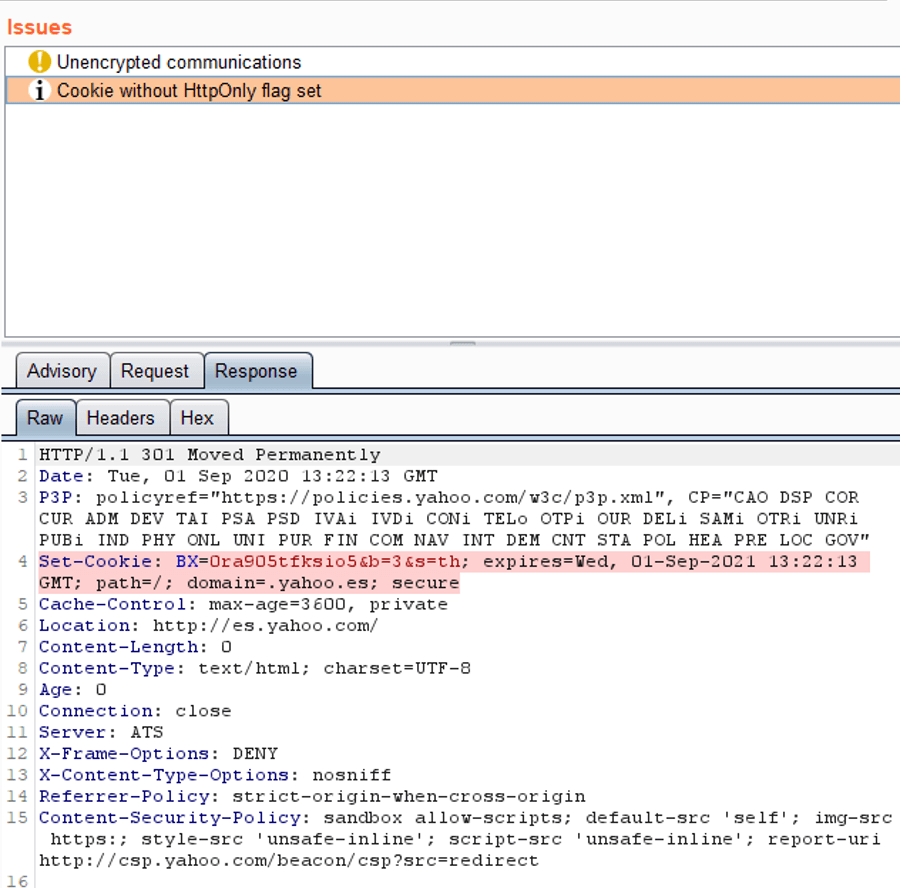Switch to the Request tab

(155, 371)
